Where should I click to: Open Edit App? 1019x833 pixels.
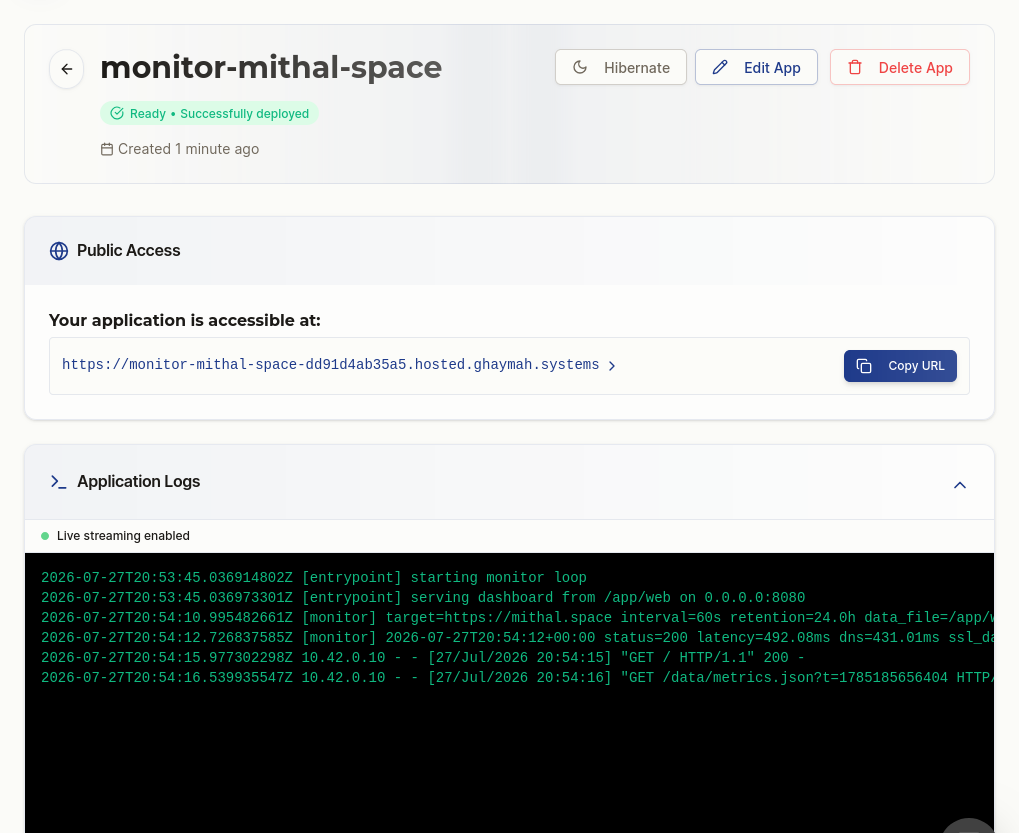click(x=756, y=67)
